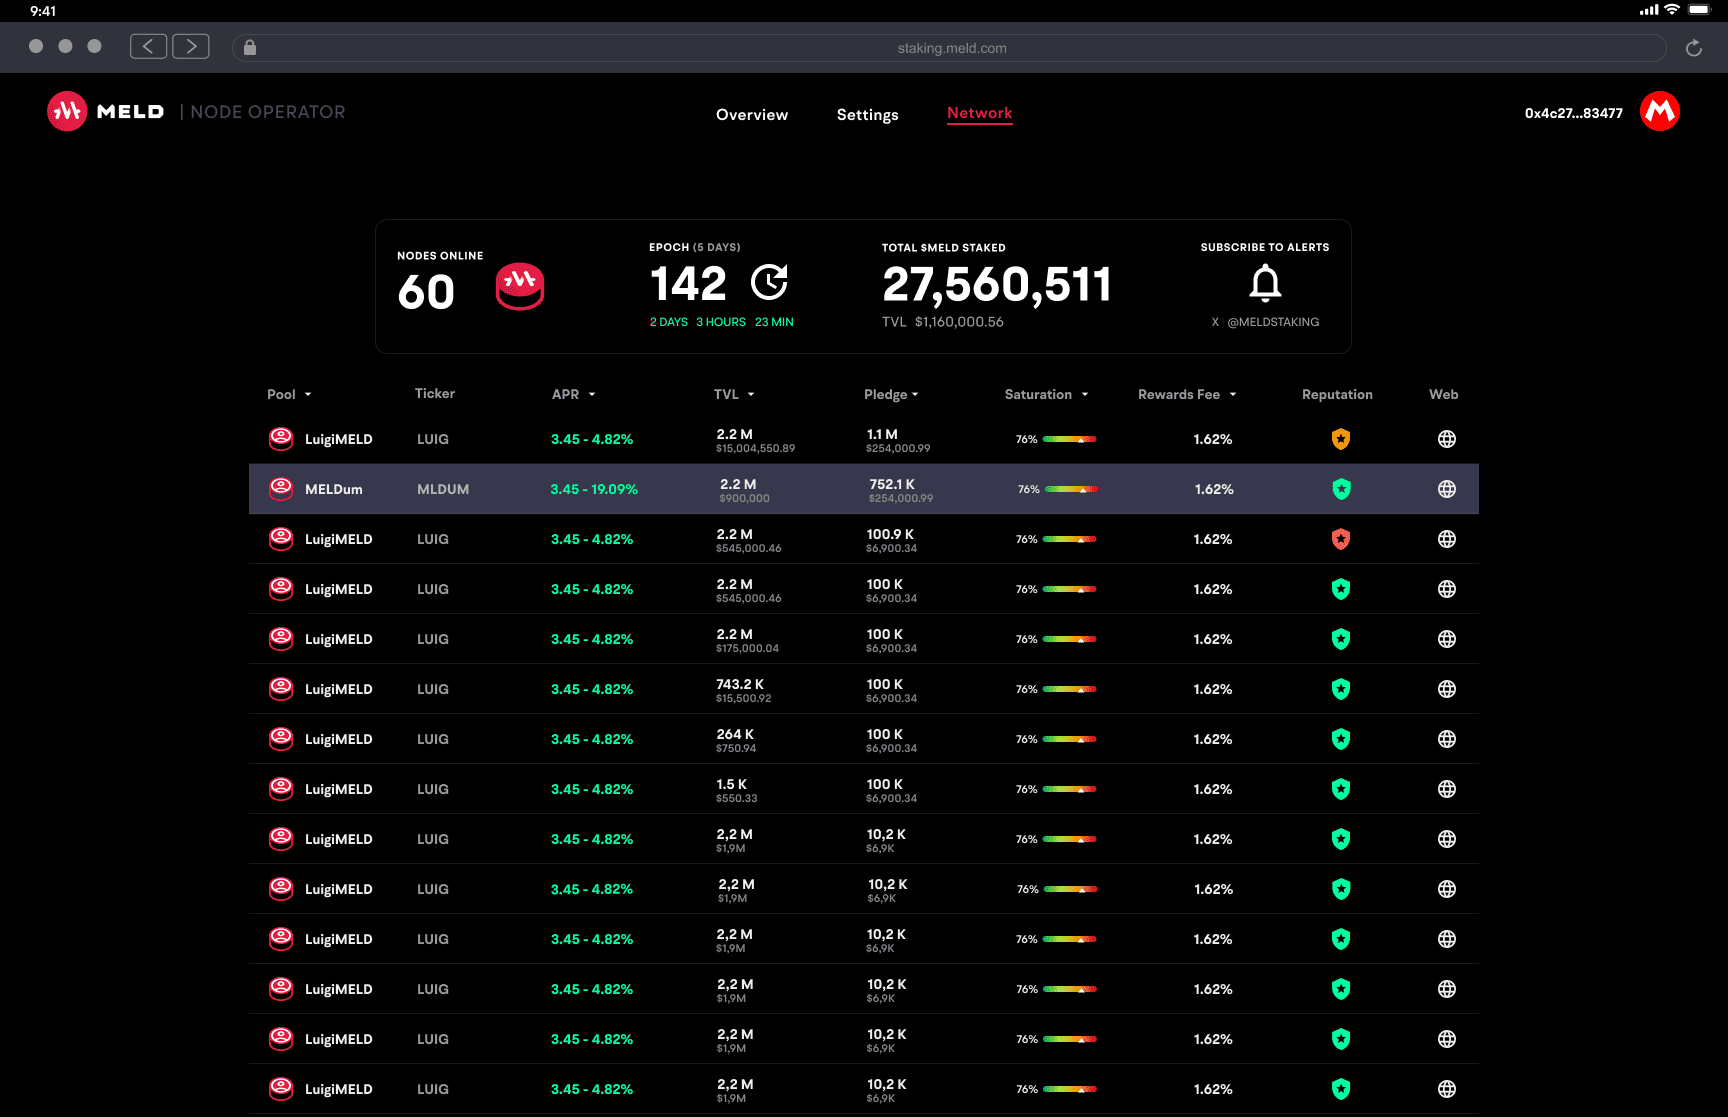Open the @MELDSTAKING X link
1728x1117 pixels.
point(1272,322)
